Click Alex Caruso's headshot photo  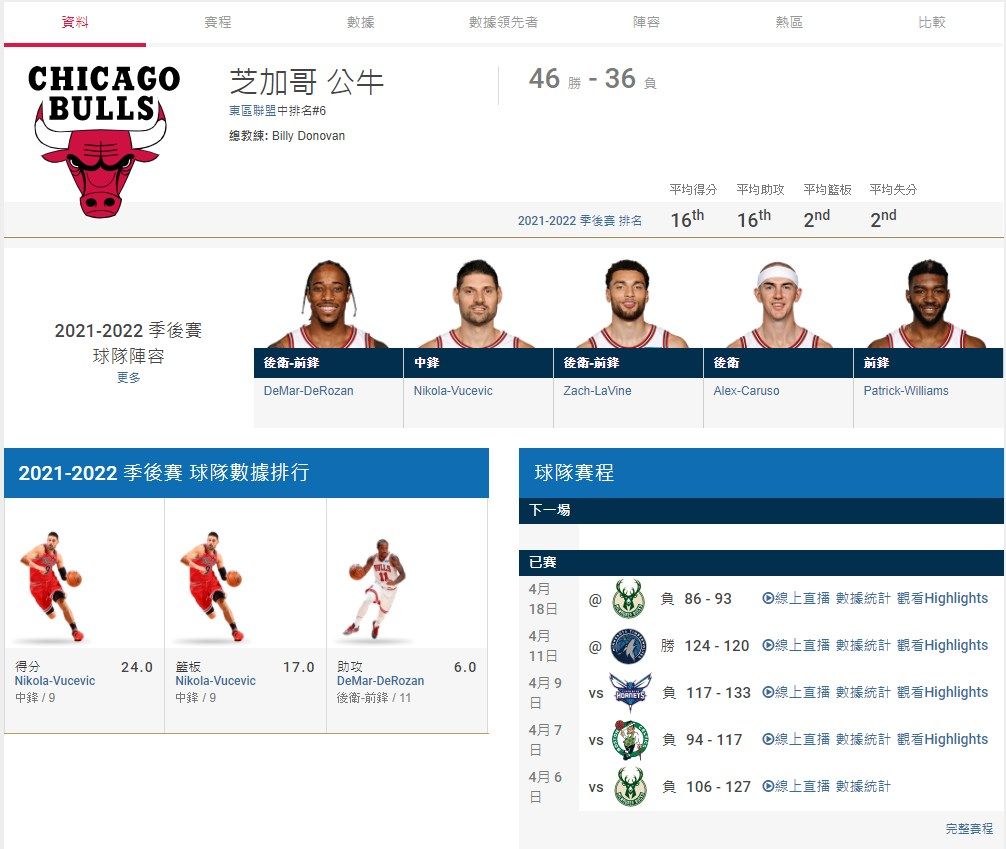point(778,304)
